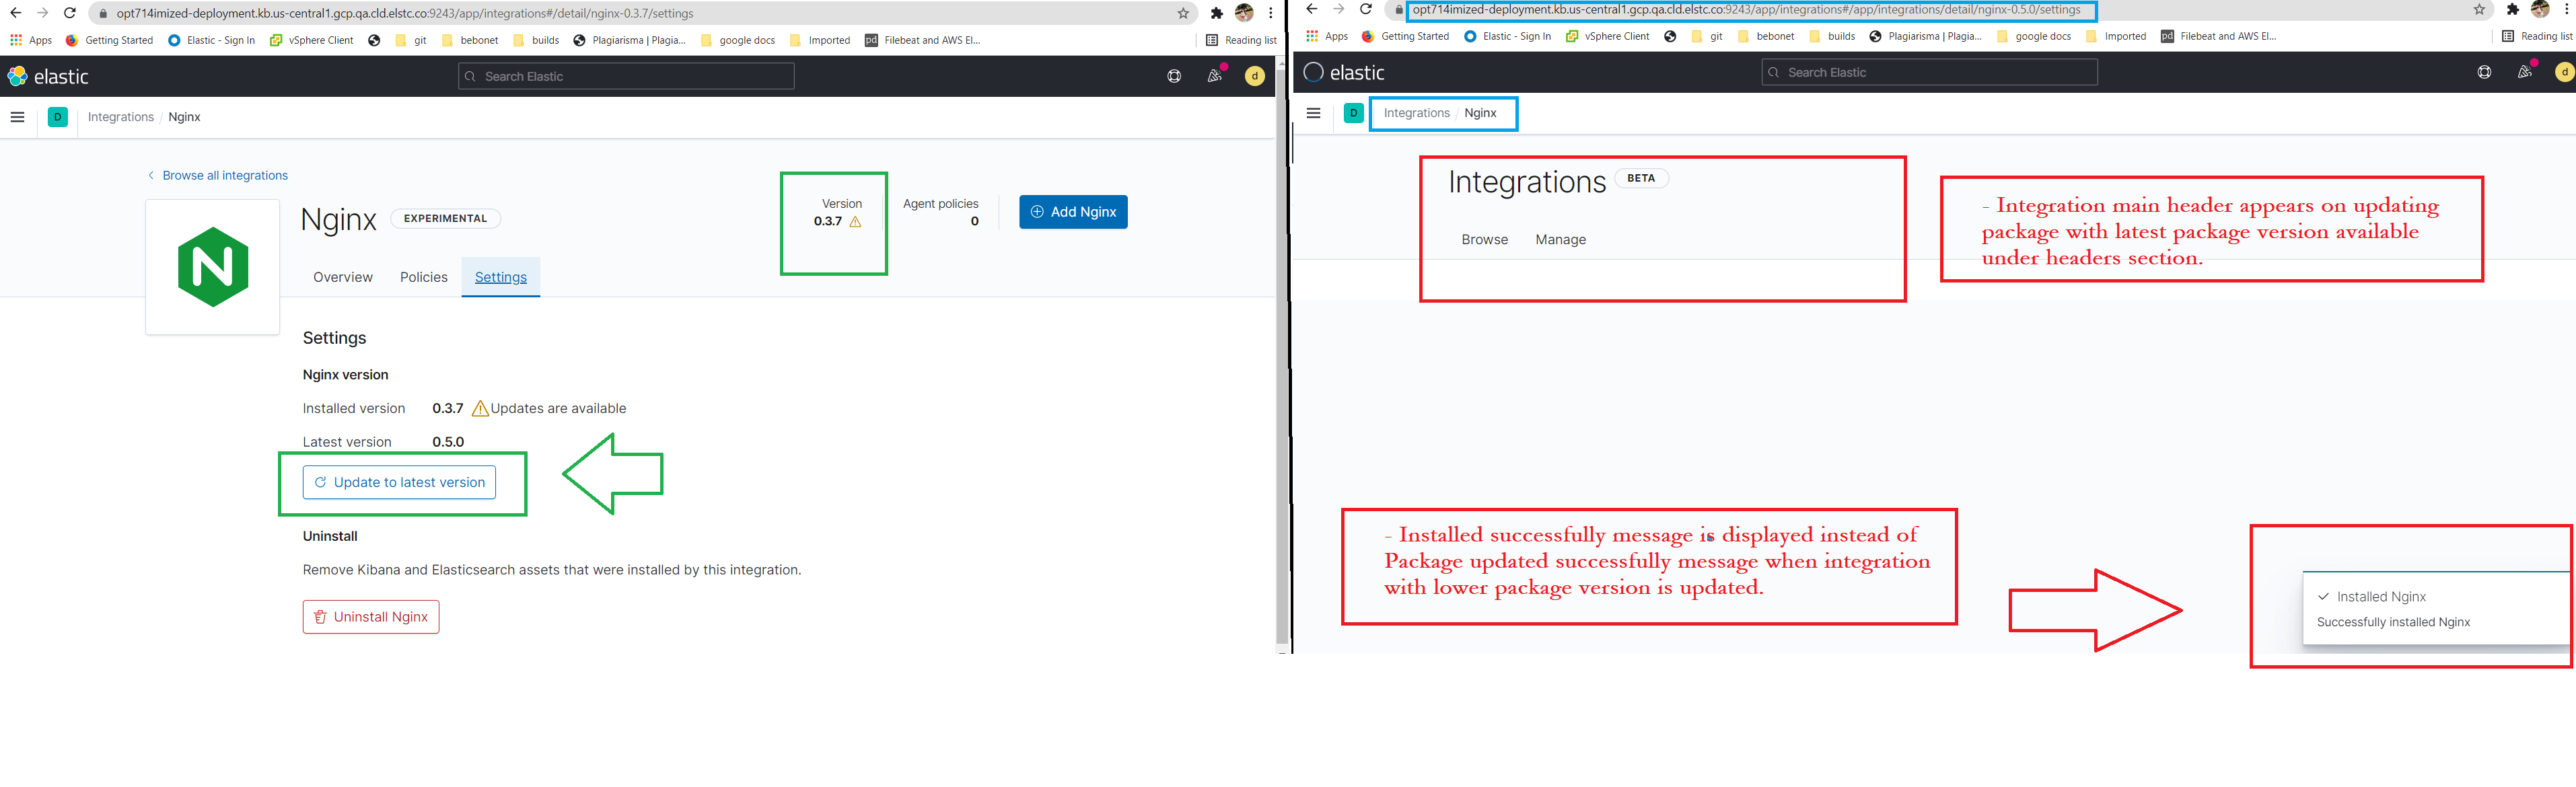Bookmark page star in left browser
This screenshot has height=787, width=2576.
1183,13
